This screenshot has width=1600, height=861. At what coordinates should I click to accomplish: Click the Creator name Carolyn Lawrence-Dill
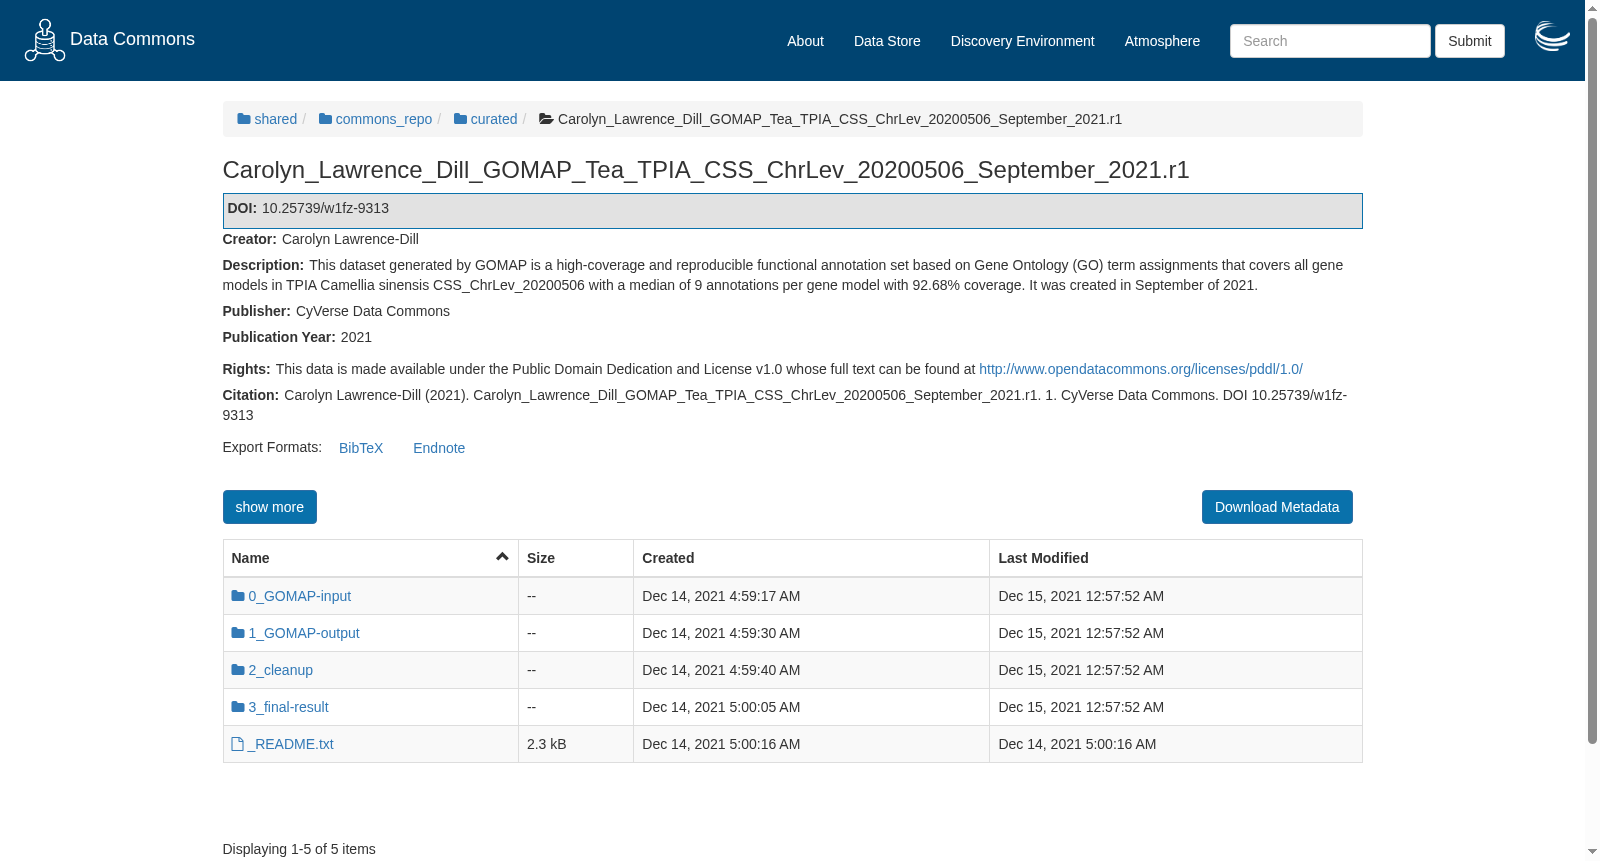pyautogui.click(x=350, y=239)
